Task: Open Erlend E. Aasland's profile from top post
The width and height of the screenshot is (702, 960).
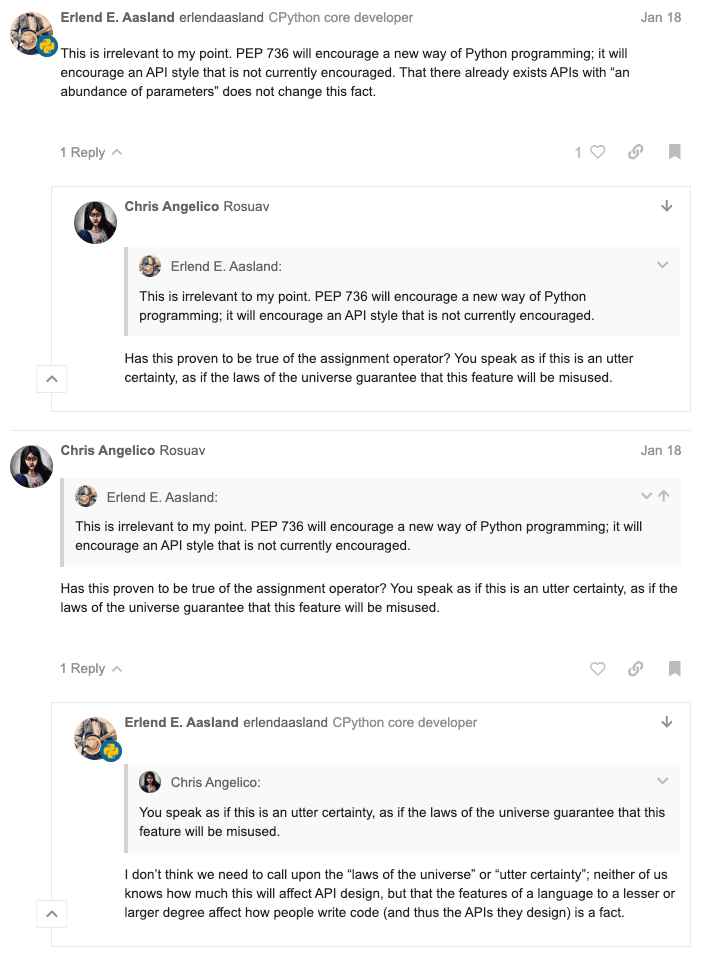Action: pyautogui.click(x=115, y=17)
